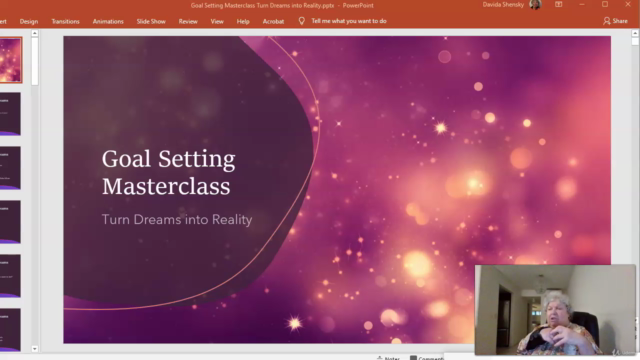Switch to the Animations tab

108,21
